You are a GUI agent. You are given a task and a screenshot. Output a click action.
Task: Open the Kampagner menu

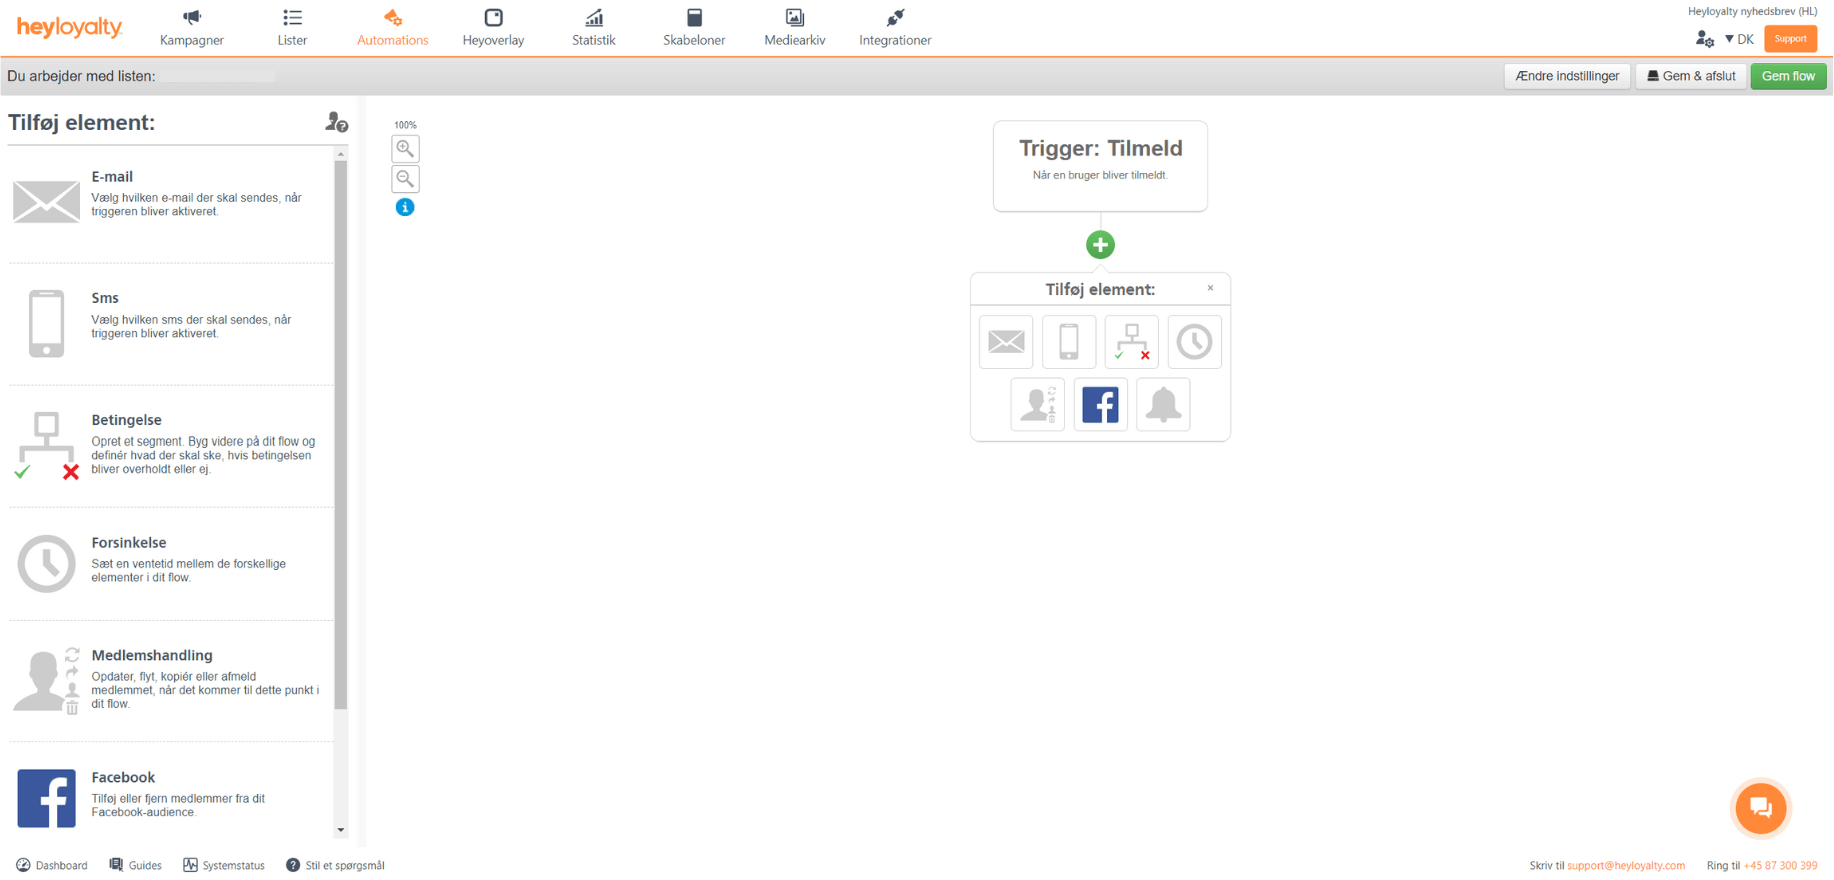(x=192, y=28)
